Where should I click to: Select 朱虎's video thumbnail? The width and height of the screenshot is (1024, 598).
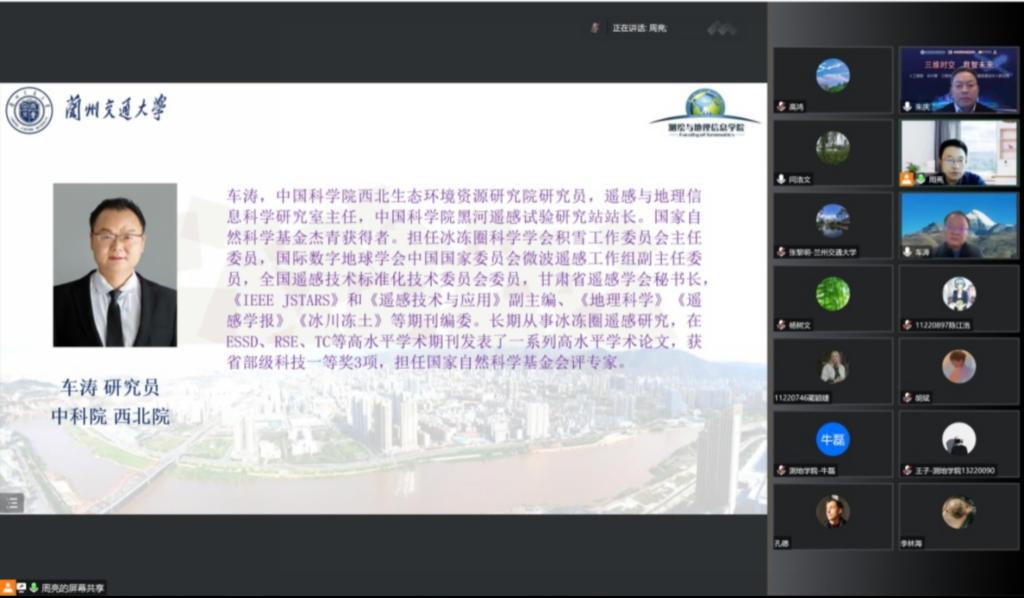click(958, 80)
